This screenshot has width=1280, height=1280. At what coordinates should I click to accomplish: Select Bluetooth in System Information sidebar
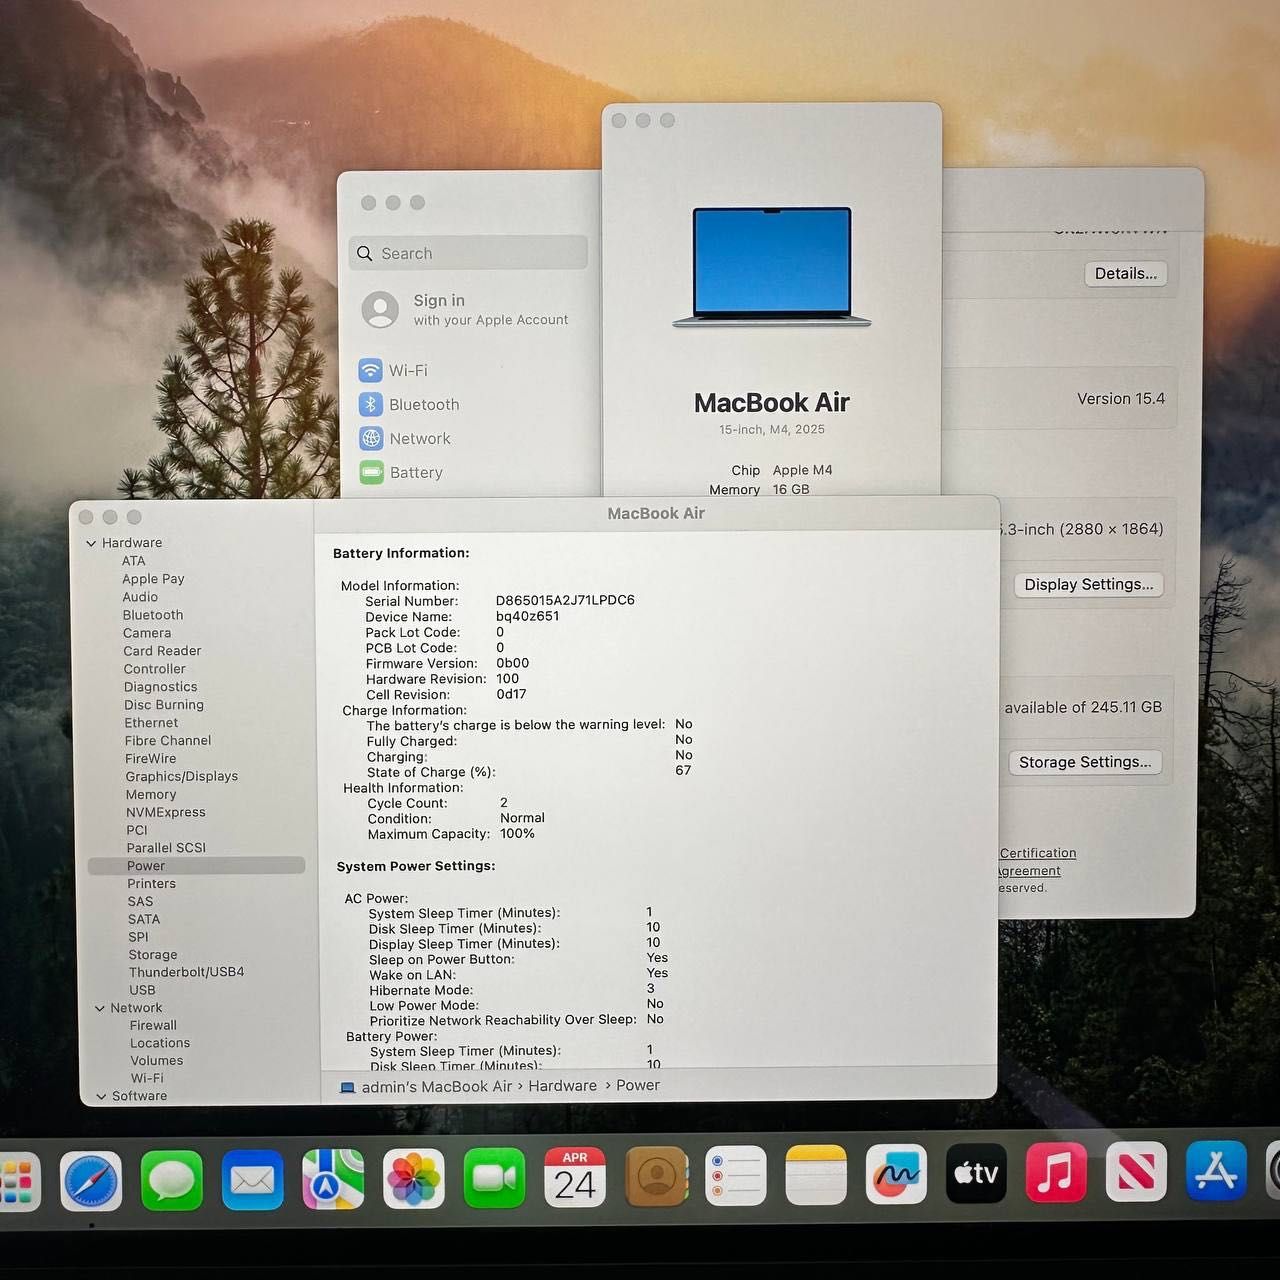153,615
